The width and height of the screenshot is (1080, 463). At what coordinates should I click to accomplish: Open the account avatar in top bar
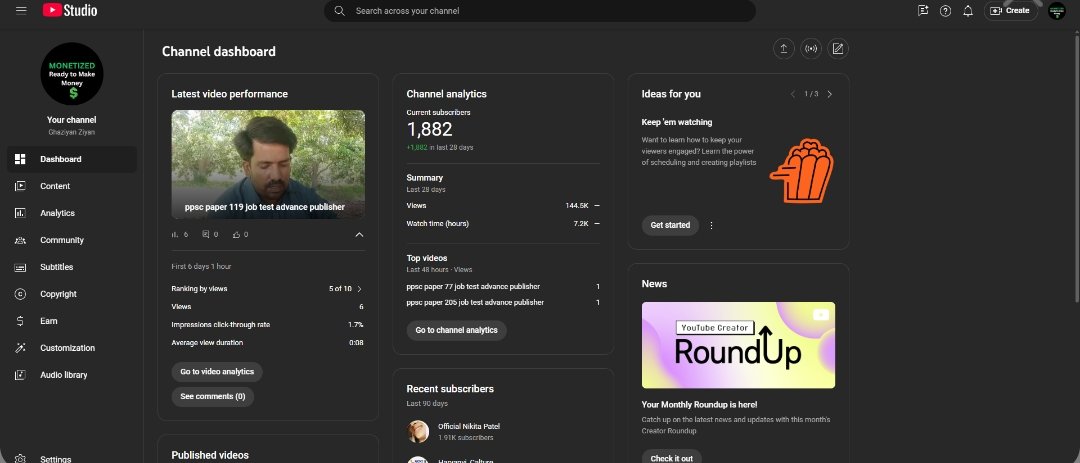(1057, 11)
